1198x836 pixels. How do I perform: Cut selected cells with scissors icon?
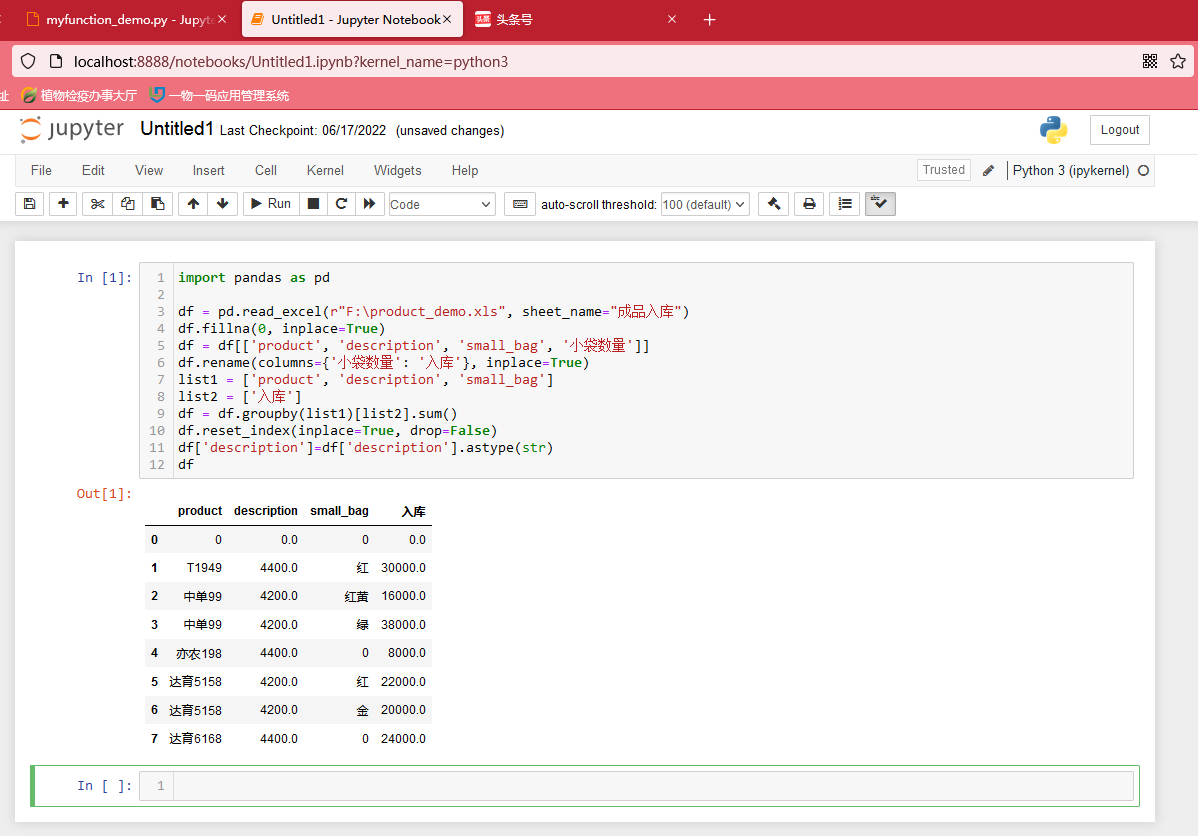[98, 204]
